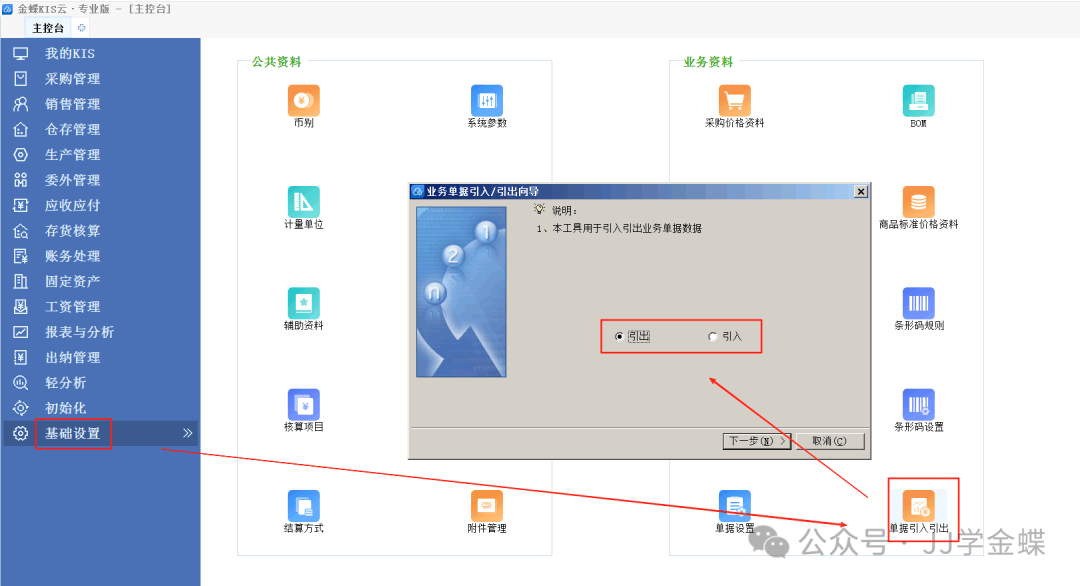Open the 采购价格资料 purchase price icon
The width and height of the screenshot is (1080, 586).
(x=734, y=101)
